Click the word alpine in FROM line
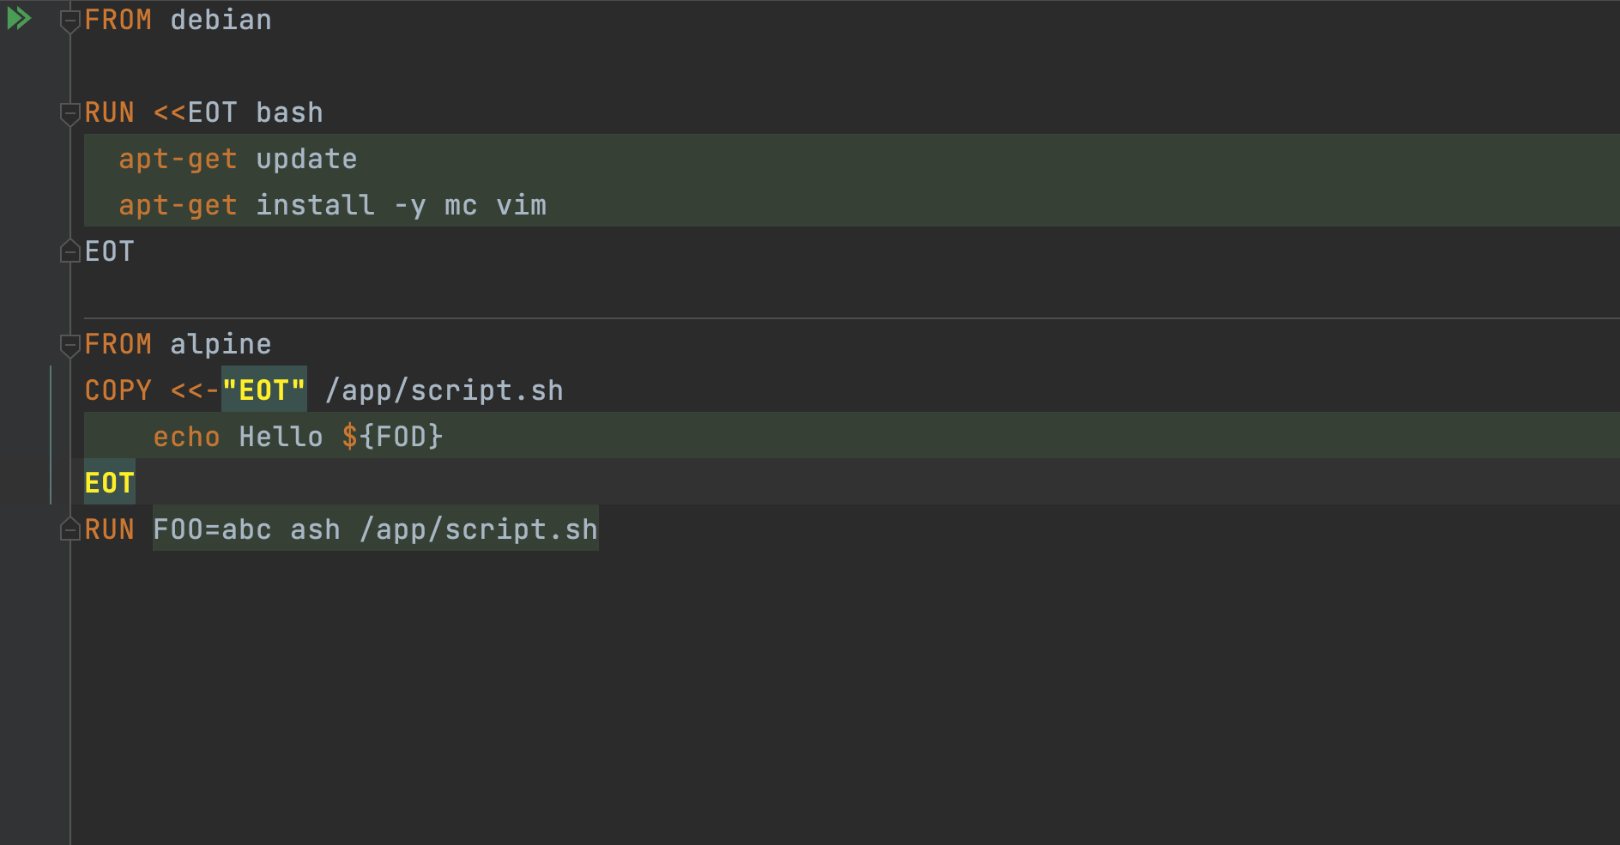The height and width of the screenshot is (845, 1620). point(220,345)
